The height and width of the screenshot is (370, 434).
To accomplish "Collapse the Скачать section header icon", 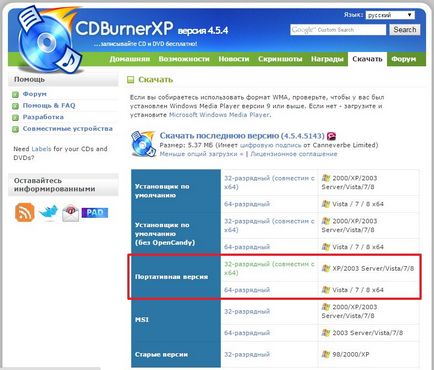I will pos(131,80).
